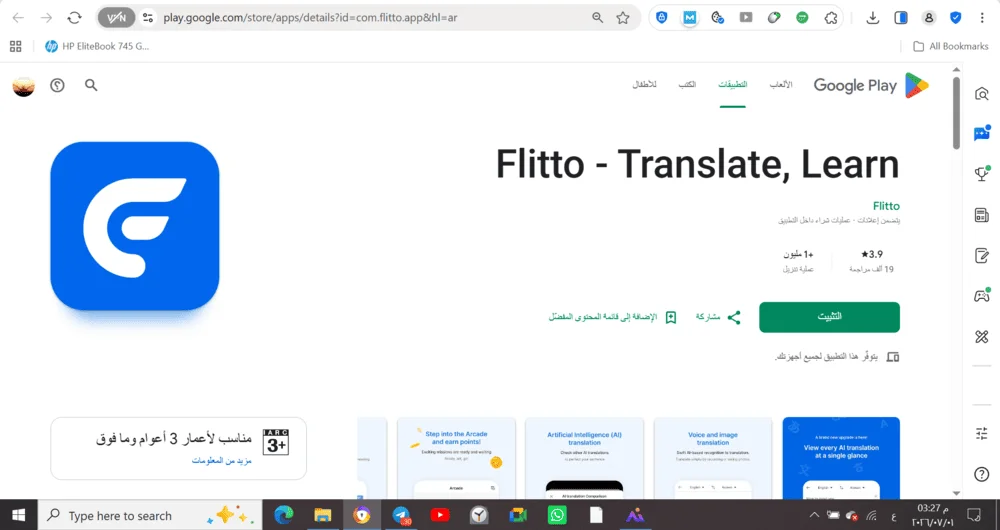
Task: Open the site information icon
Action: [148, 18]
